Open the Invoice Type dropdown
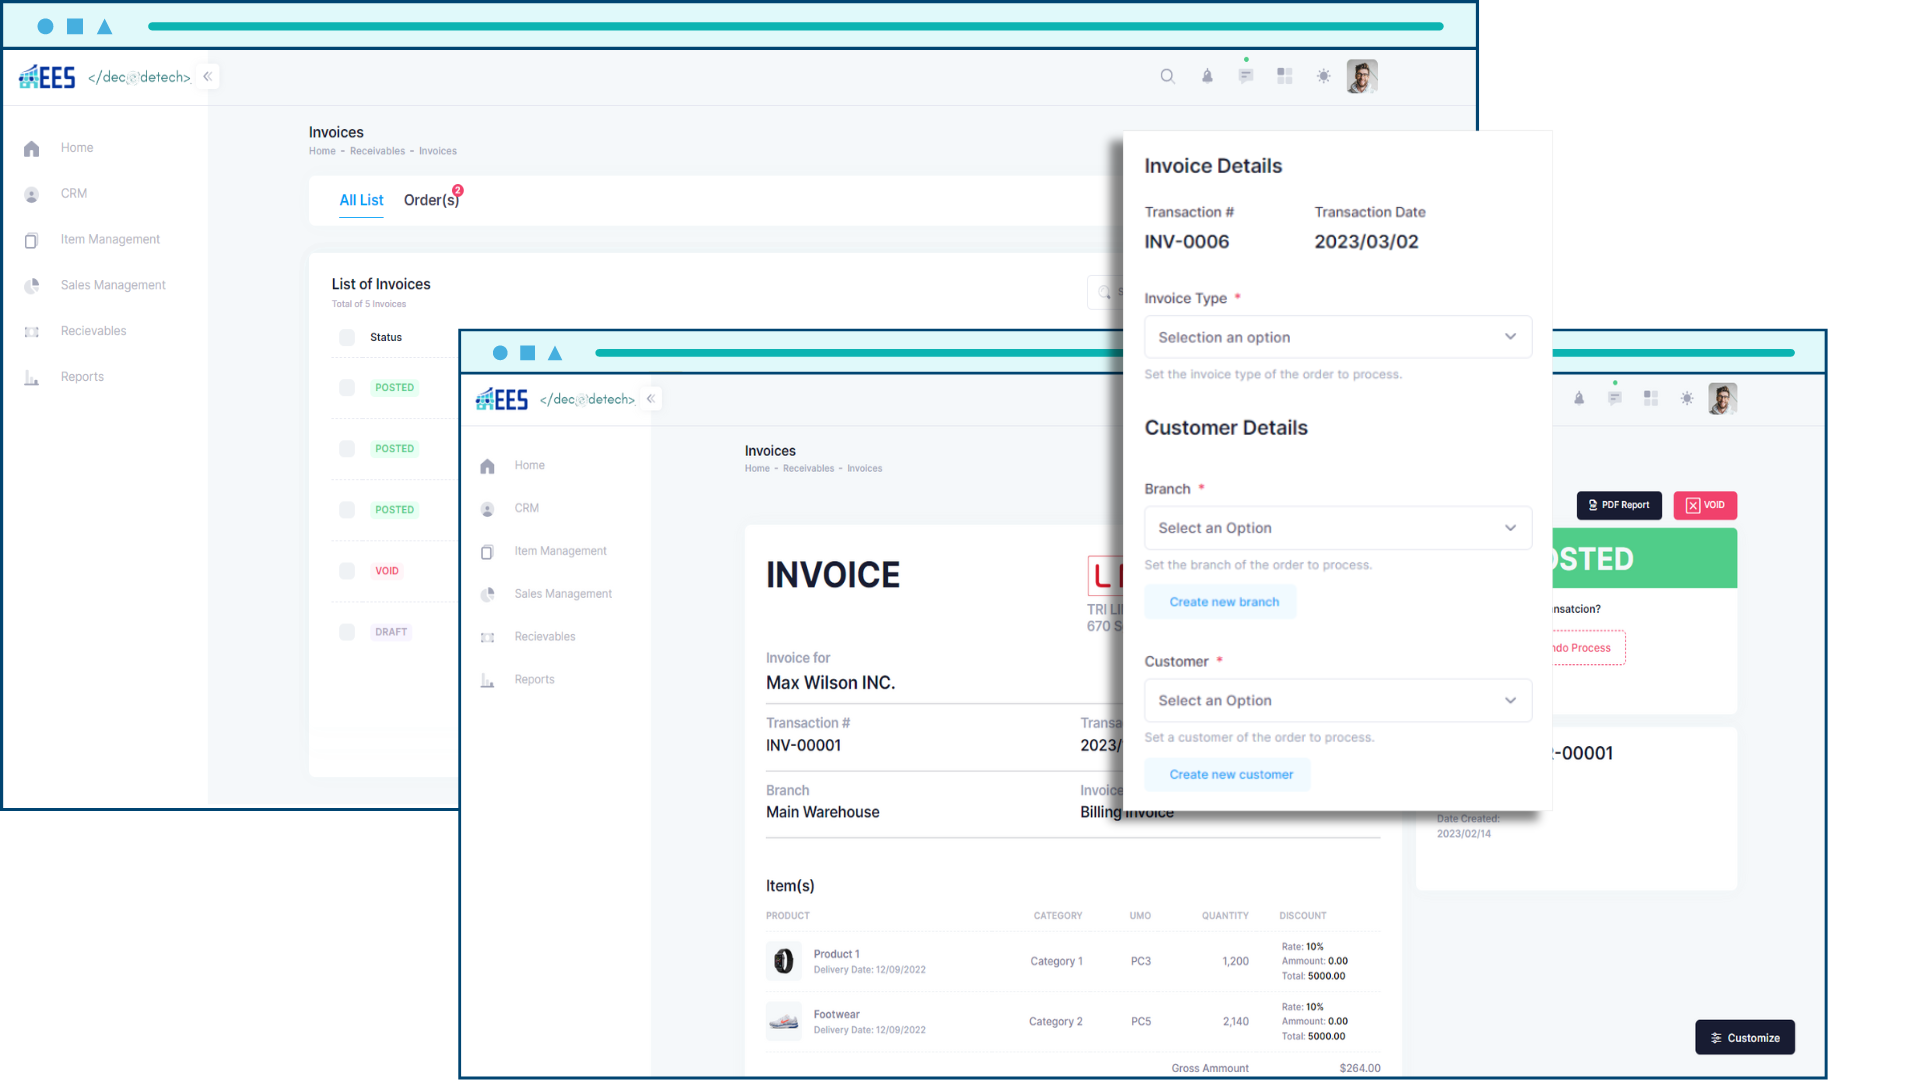1920x1080 pixels. click(1337, 337)
